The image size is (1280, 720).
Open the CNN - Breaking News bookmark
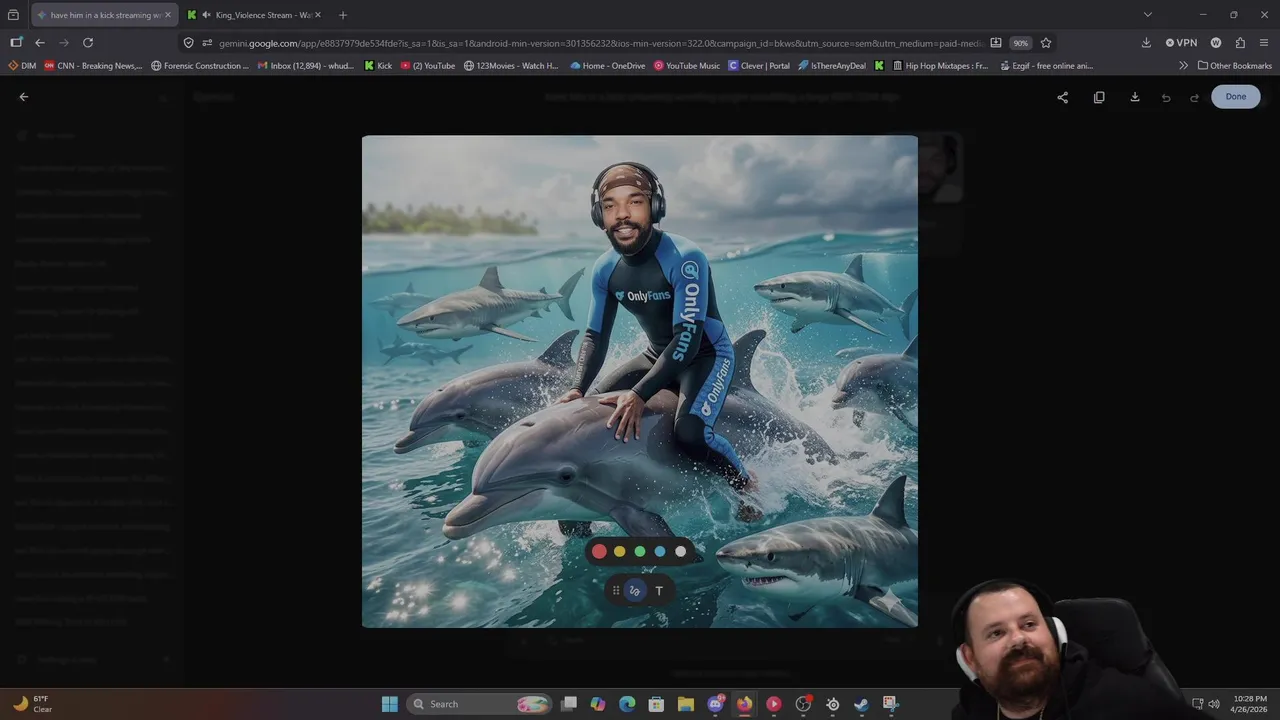click(93, 66)
